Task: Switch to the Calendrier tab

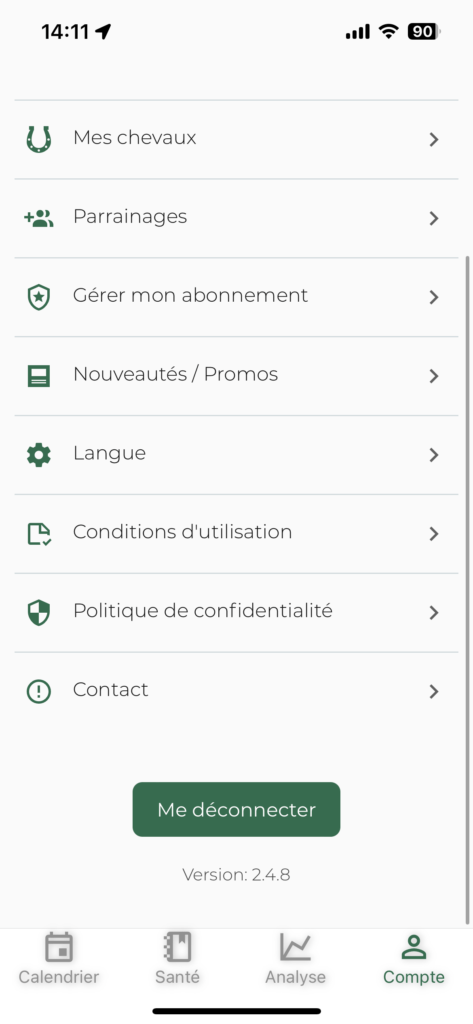Action: (59, 958)
